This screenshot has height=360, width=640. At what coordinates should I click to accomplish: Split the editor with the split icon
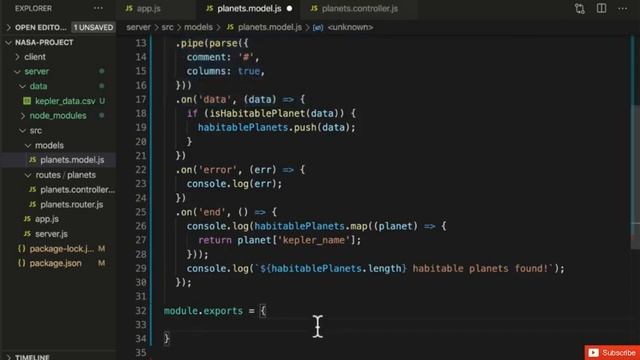tap(601, 8)
